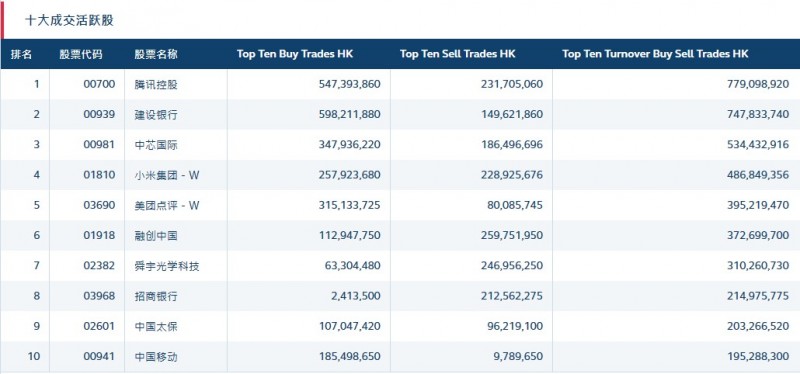Select 美团点评 - W stock name

coord(167,205)
